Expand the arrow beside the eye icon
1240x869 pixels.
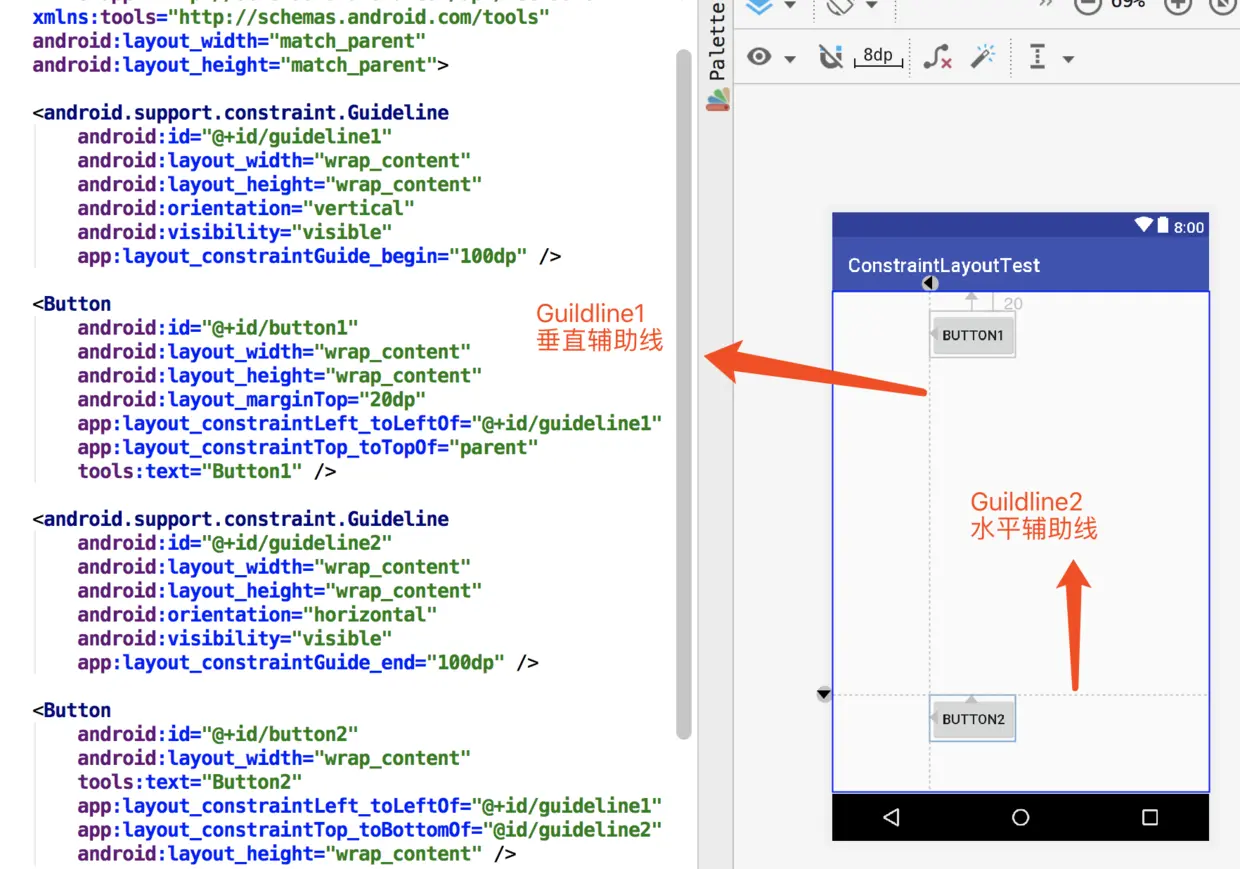point(790,59)
